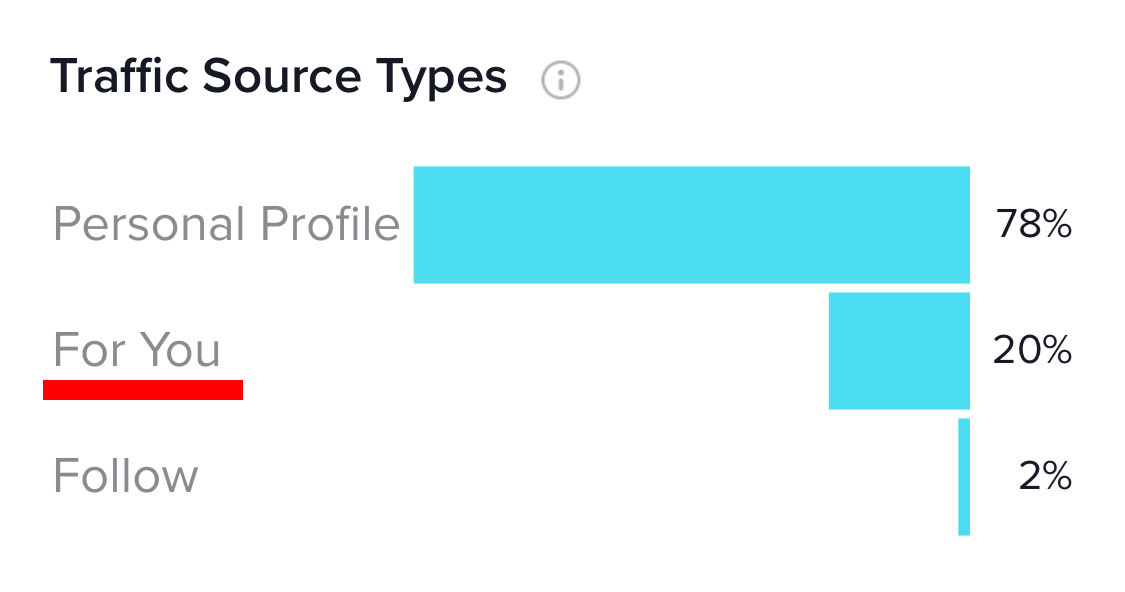Click the word 'You' in second label
This screenshot has width=1125, height=592.
pyautogui.click(x=180, y=350)
